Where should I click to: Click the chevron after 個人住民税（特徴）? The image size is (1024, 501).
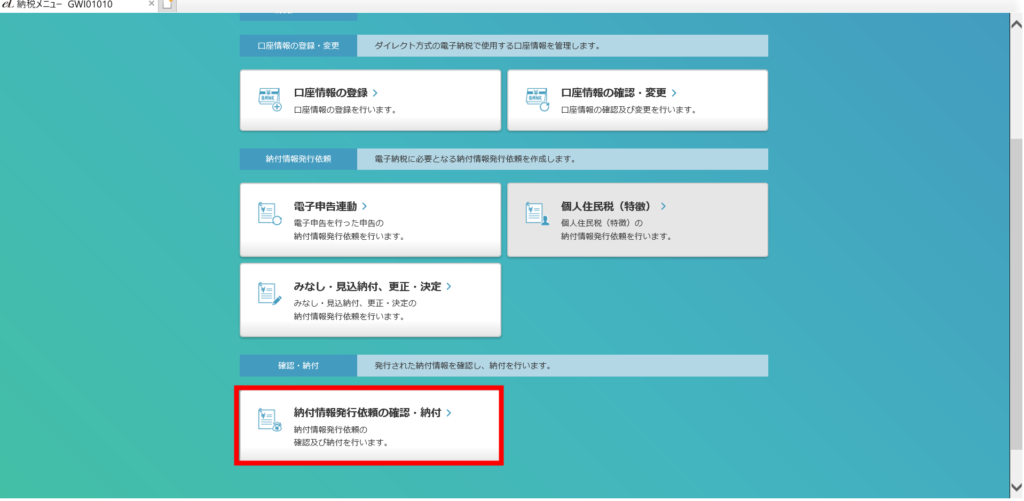[663, 206]
